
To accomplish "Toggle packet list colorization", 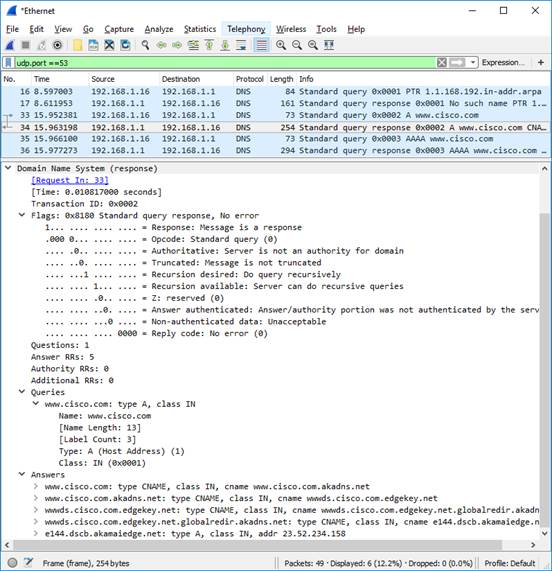I will tap(261, 45).
